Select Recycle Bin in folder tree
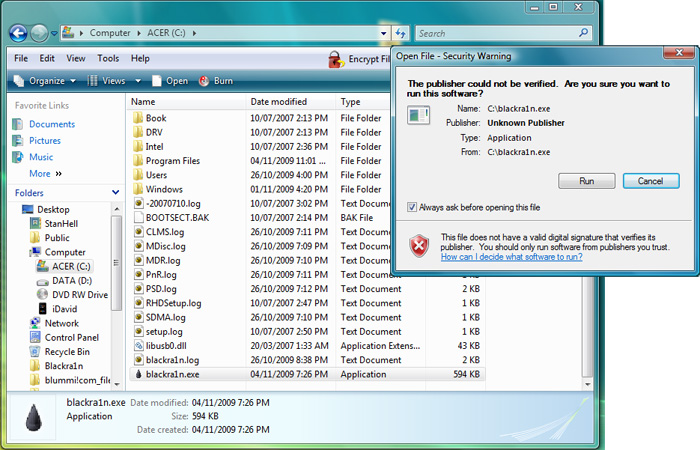This screenshot has height=450, width=700. [67, 352]
